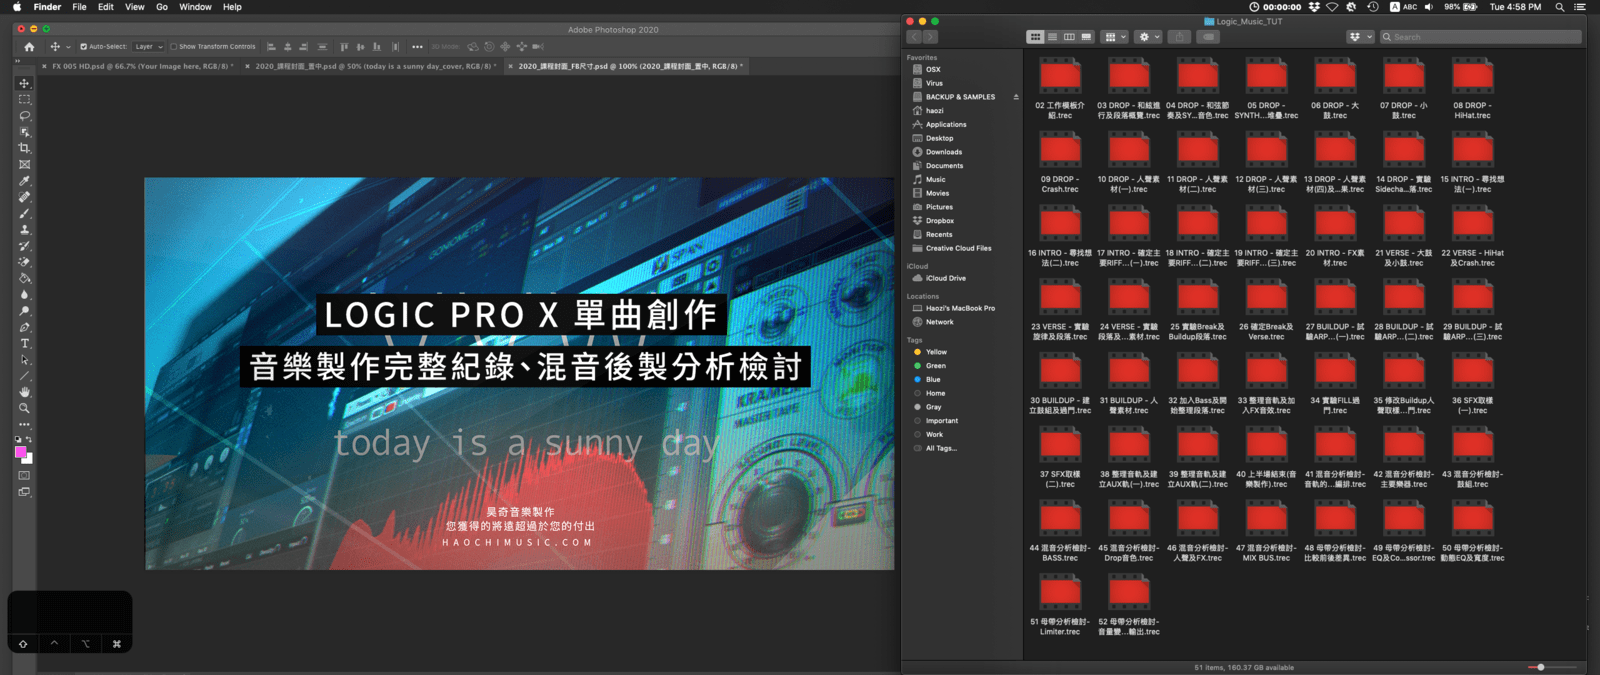Image resolution: width=1600 pixels, height=675 pixels.
Task: Open the foreground magenta color swatch
Action: [x=20, y=452]
